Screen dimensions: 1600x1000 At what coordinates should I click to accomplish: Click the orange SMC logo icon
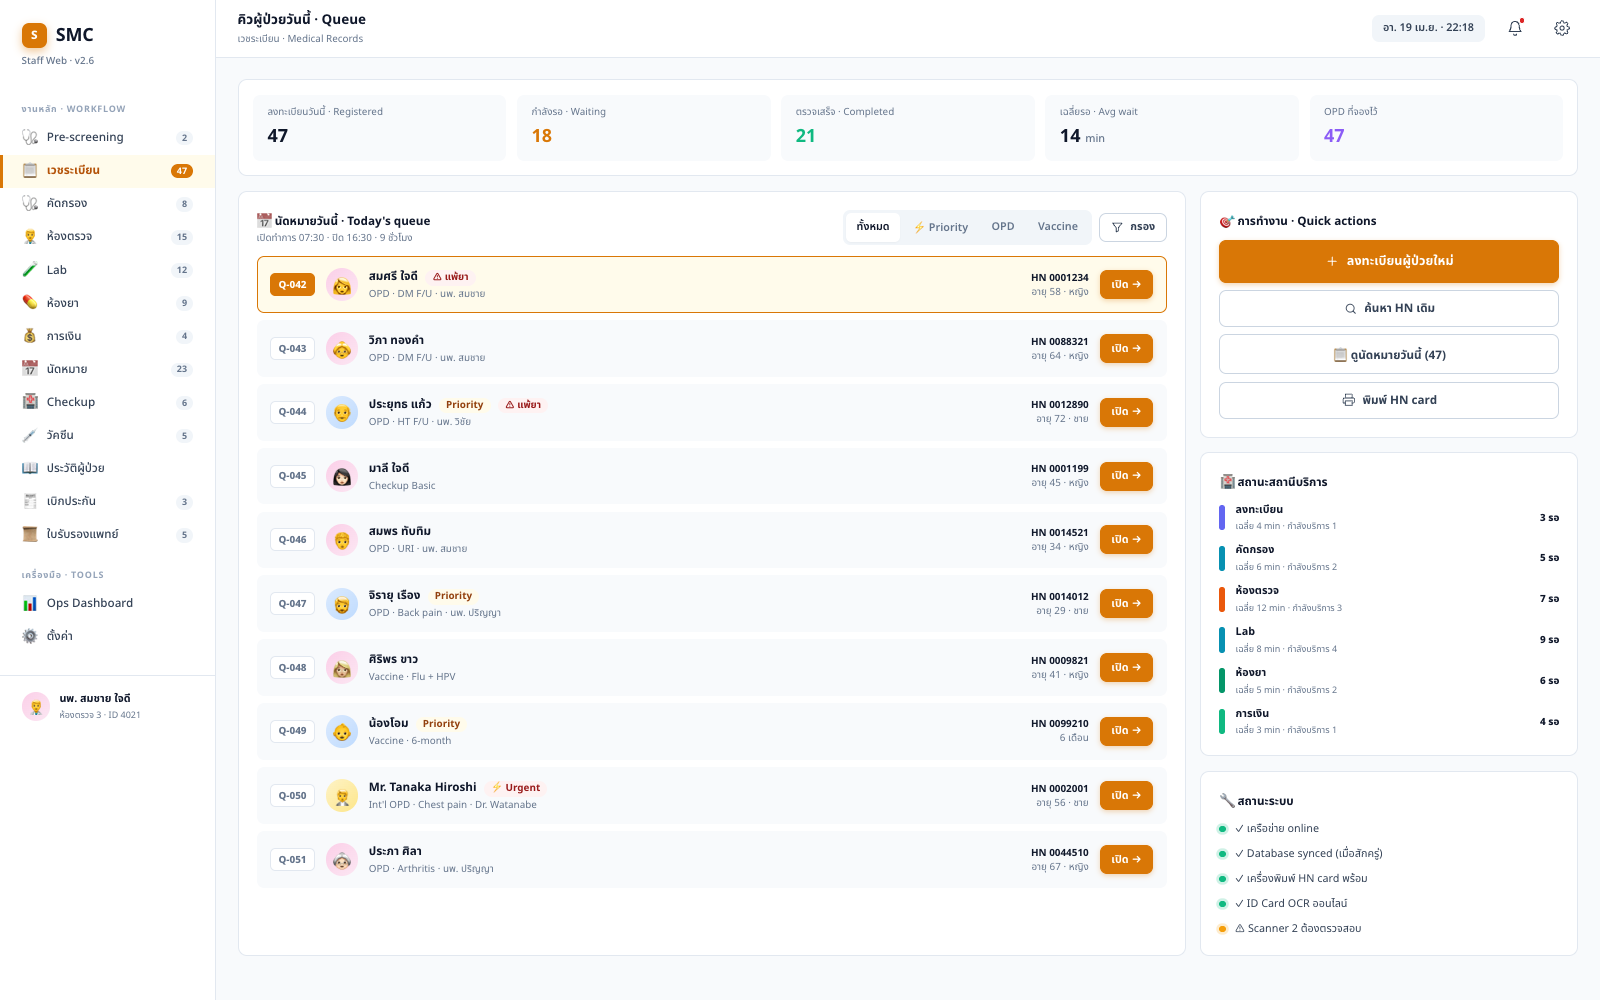tap(34, 35)
